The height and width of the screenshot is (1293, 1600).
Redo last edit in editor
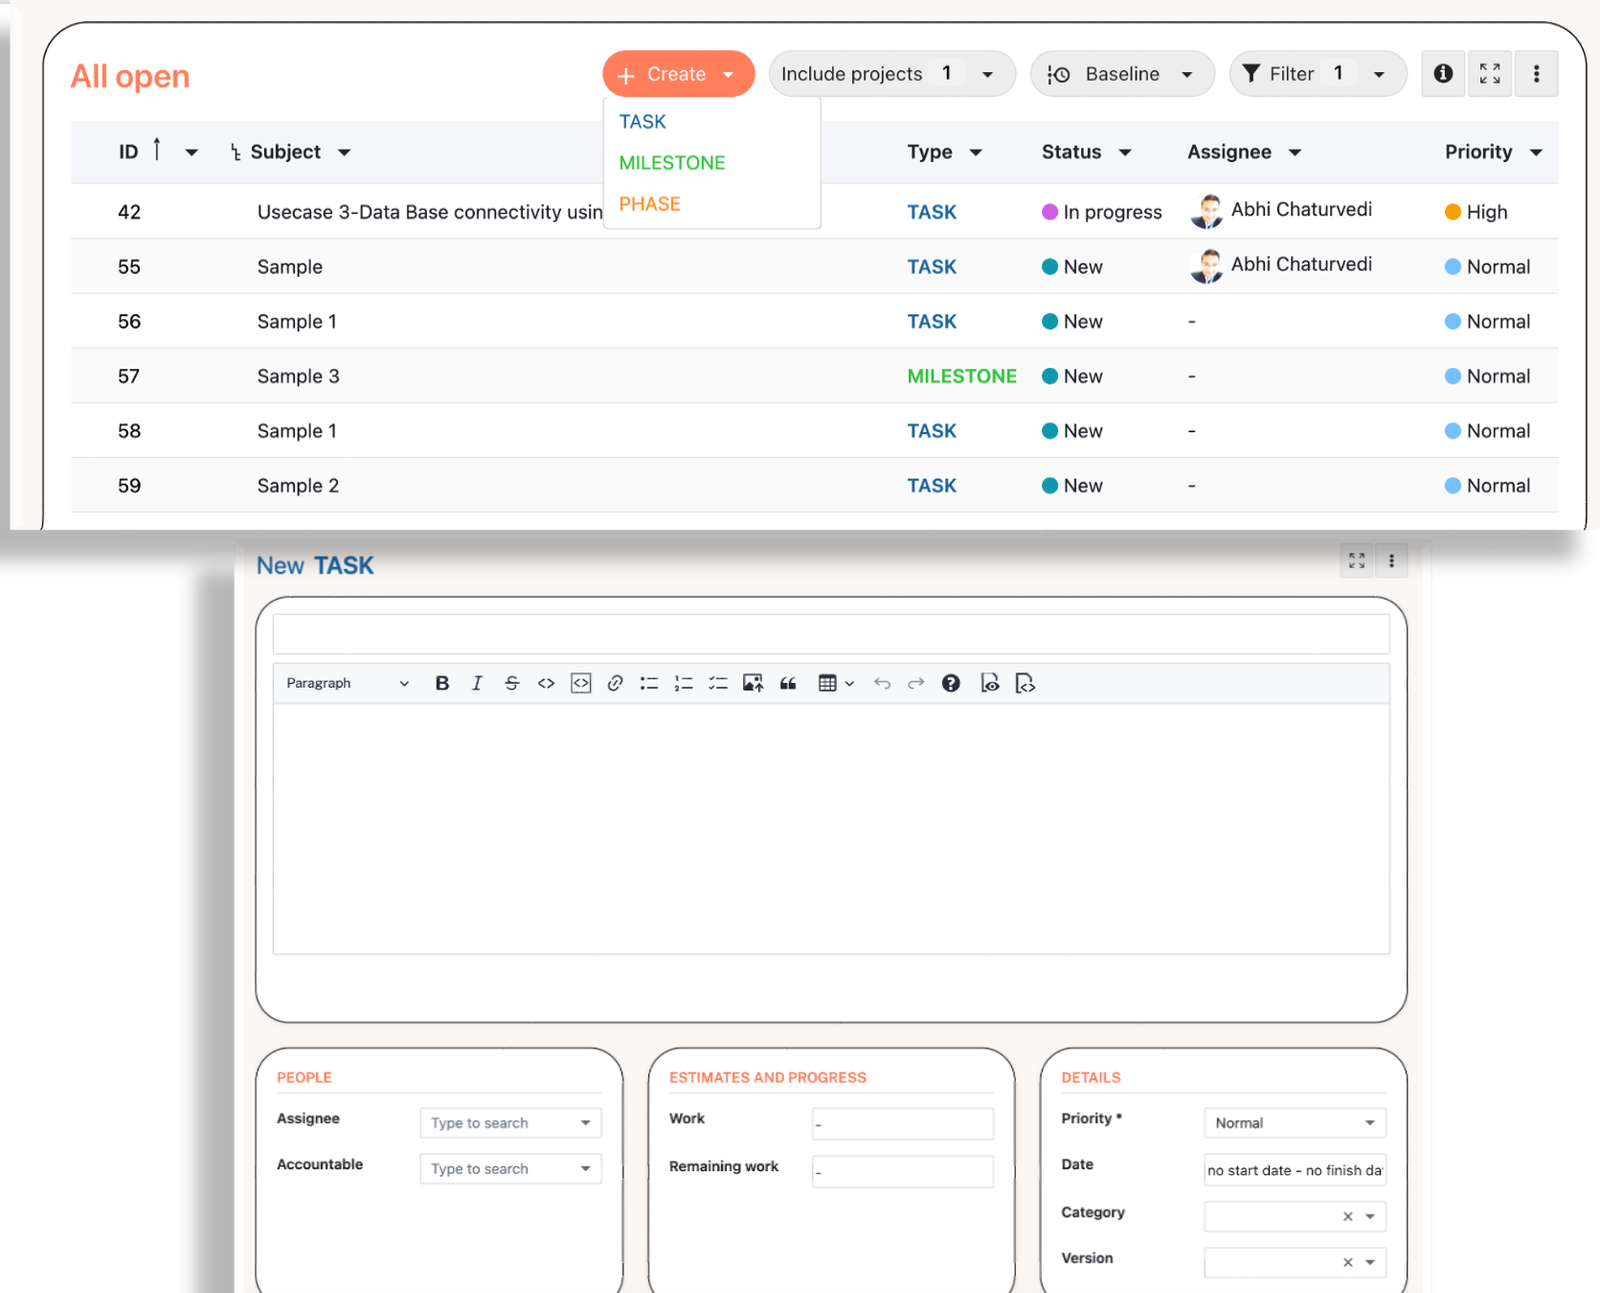916,683
